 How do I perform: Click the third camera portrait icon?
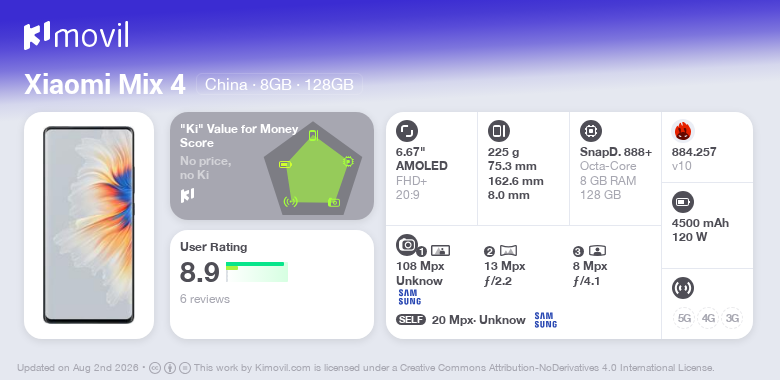[x=597, y=251]
